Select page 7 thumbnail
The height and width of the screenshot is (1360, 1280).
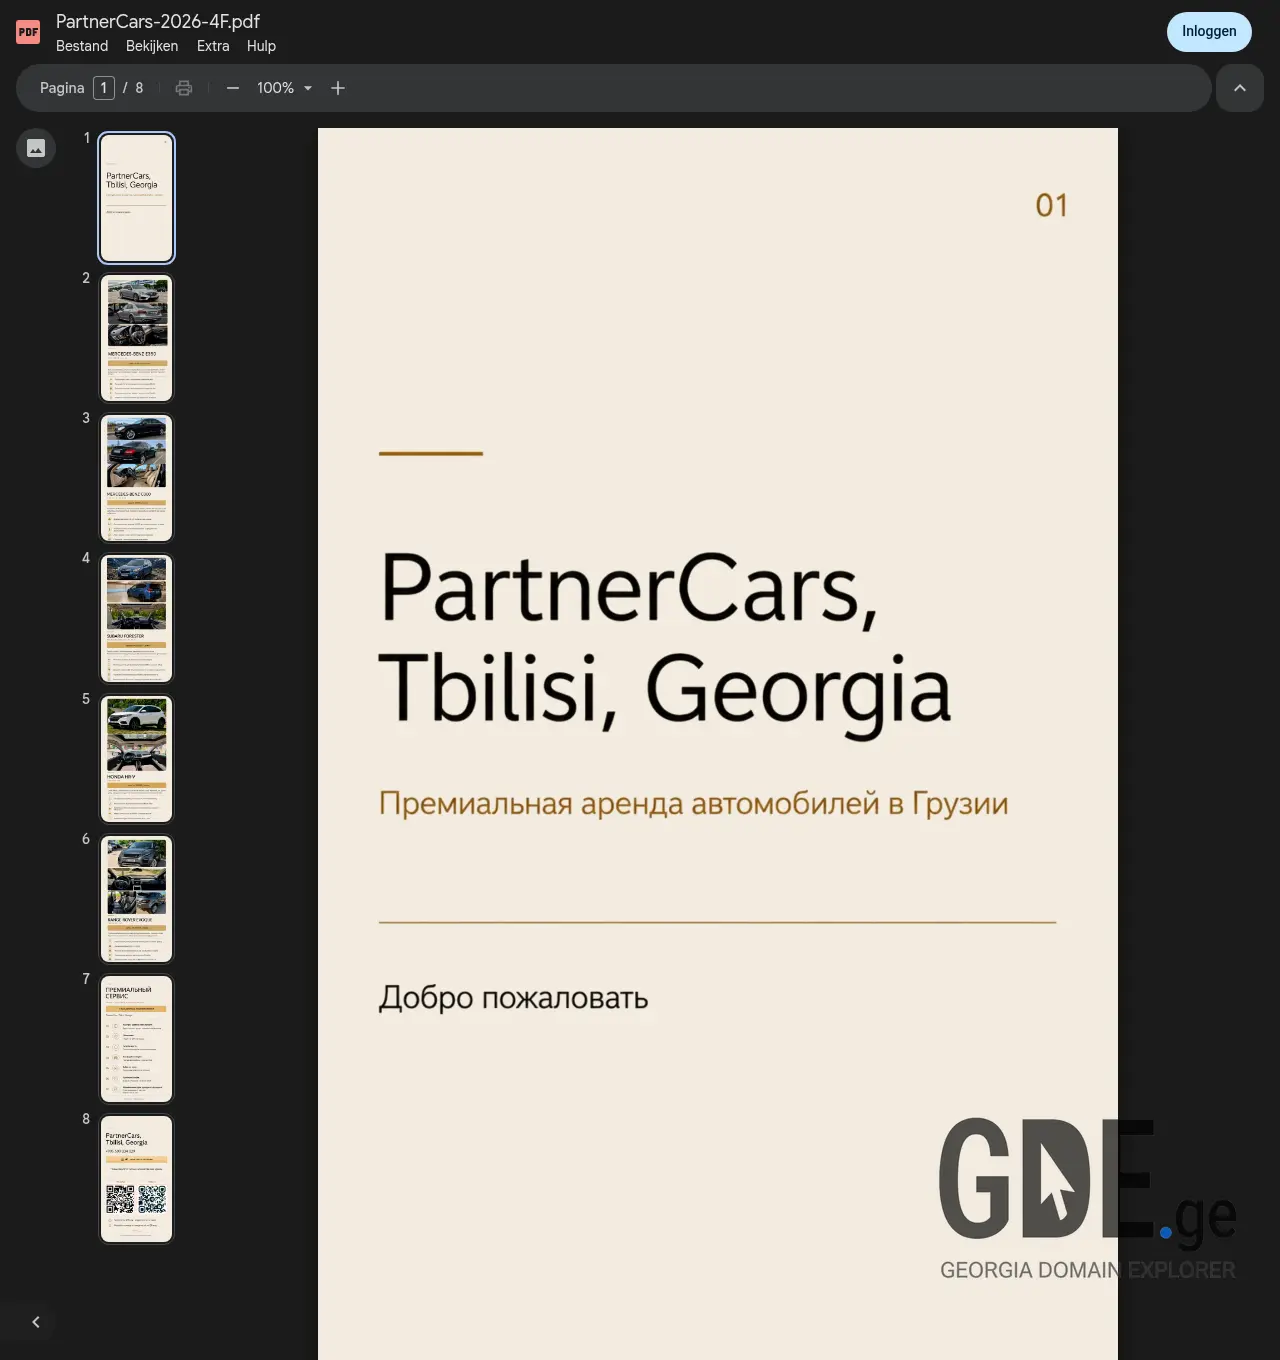click(137, 1039)
